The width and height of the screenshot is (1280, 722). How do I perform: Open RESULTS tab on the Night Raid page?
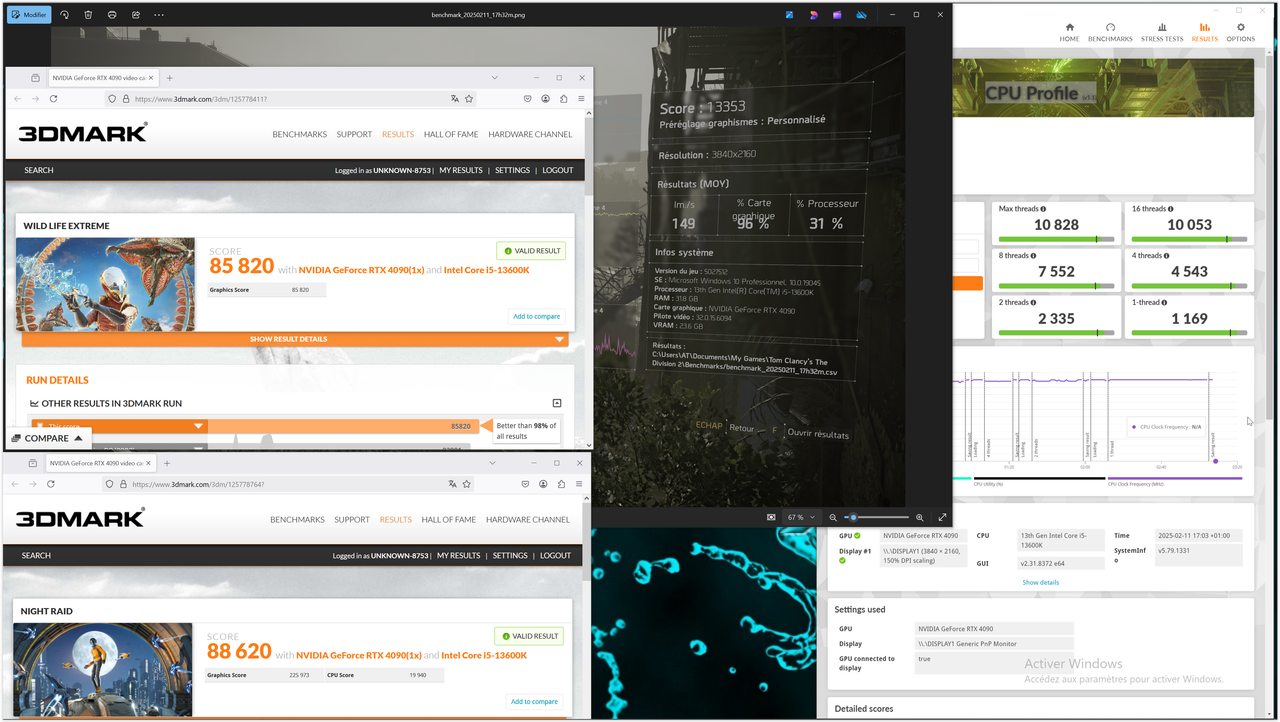(396, 519)
